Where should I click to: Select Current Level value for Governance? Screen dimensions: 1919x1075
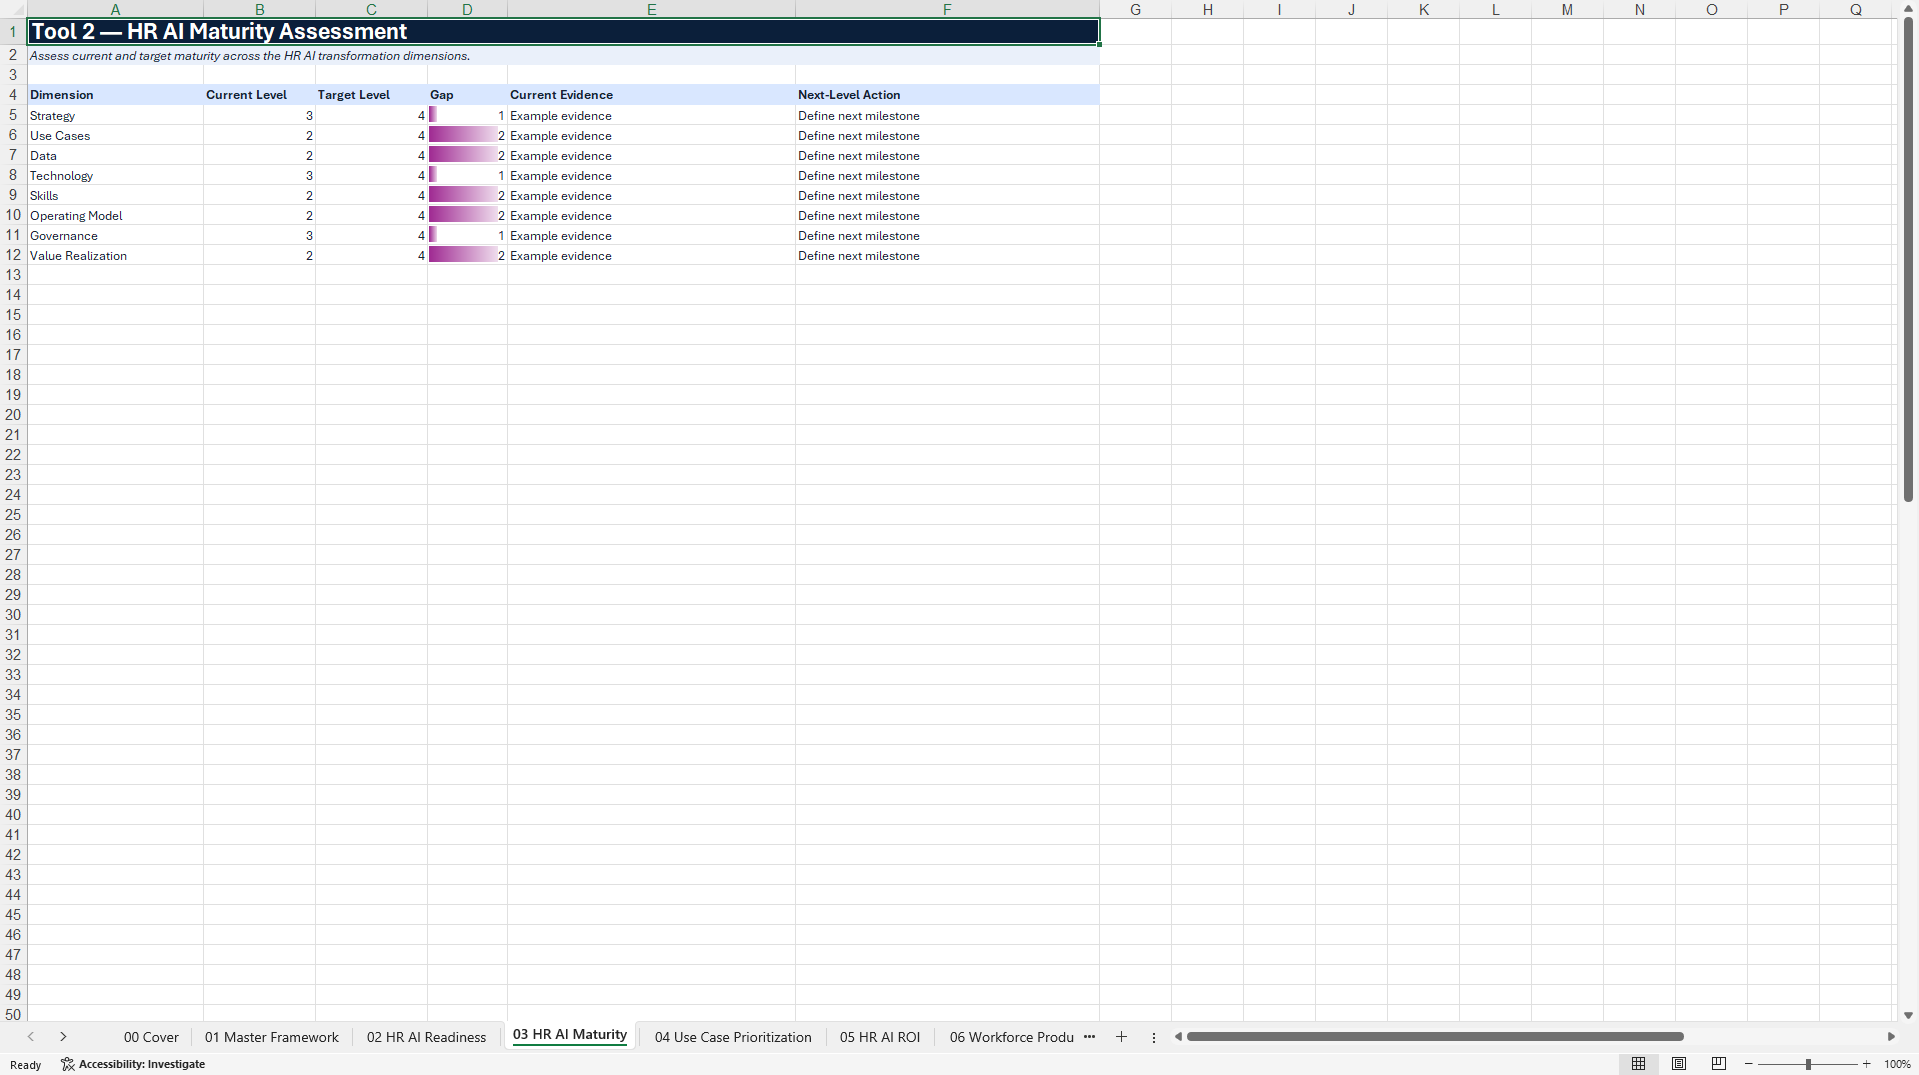[x=259, y=235]
